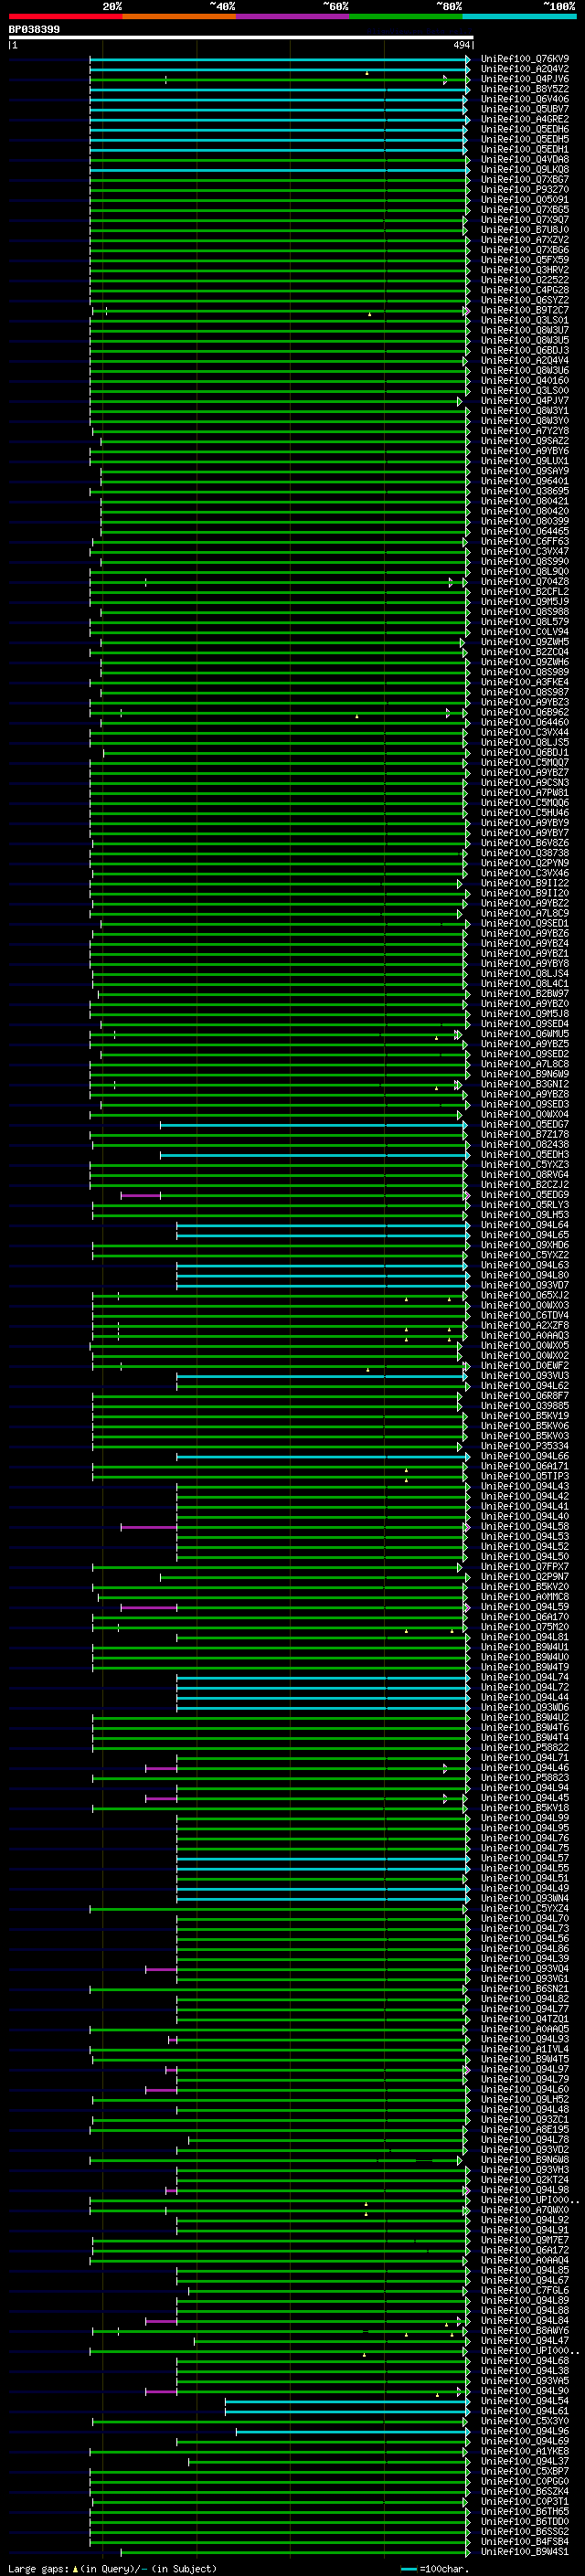
Task: Click UniRef100_C4PG28 label
Action: point(525,290)
